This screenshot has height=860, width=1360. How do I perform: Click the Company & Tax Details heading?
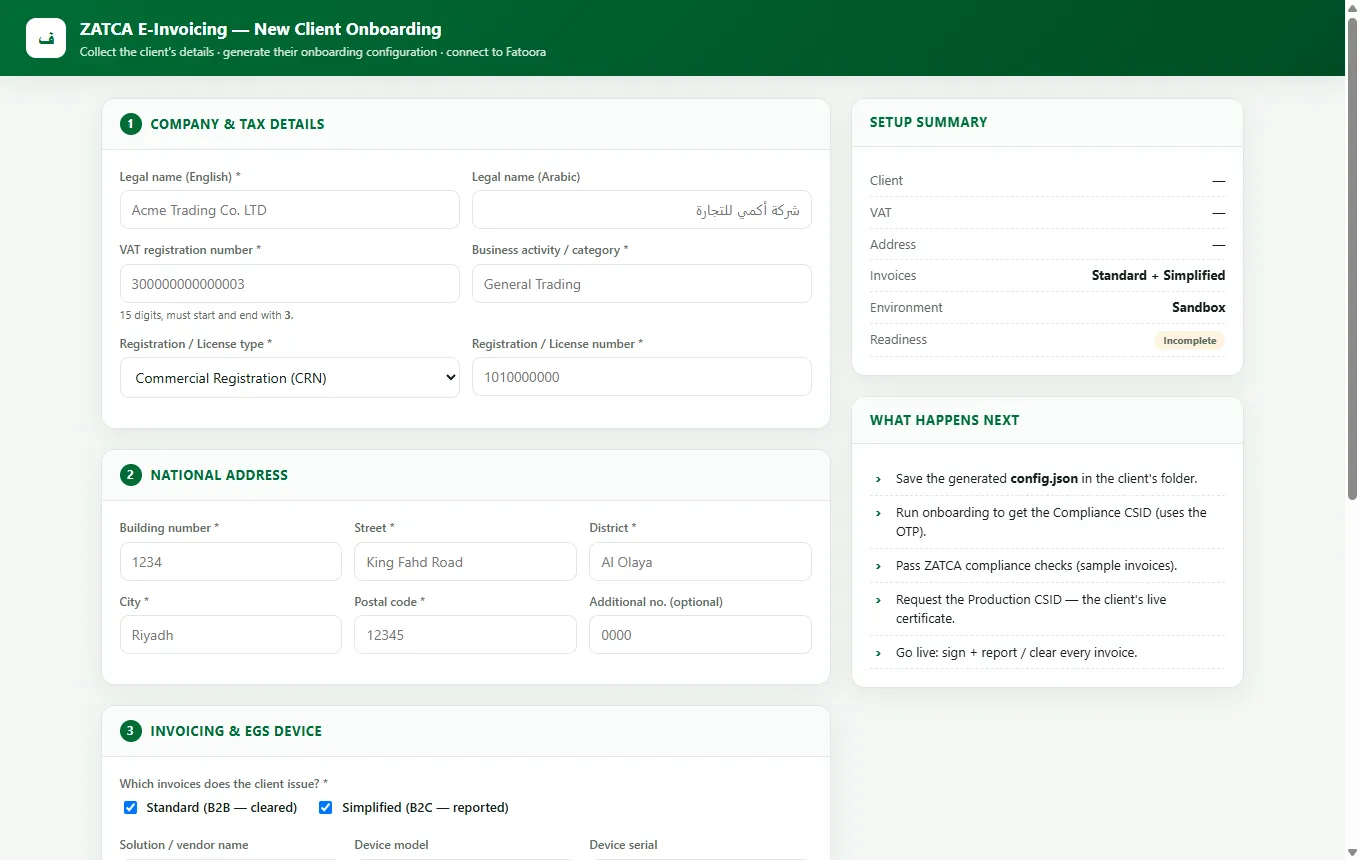coord(237,124)
